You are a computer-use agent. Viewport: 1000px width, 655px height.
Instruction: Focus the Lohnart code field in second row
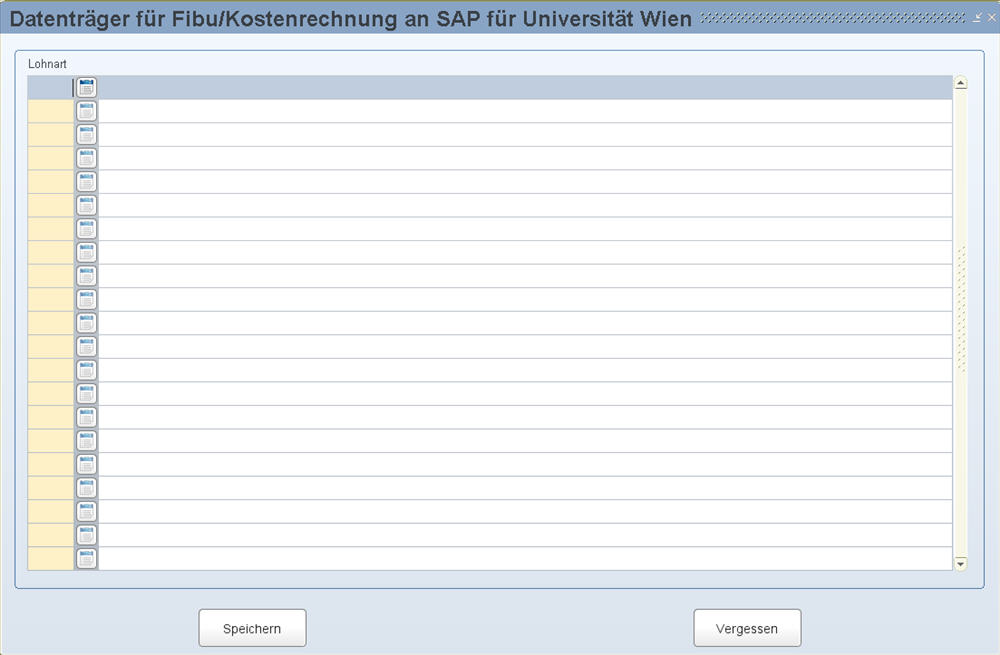(x=50, y=111)
